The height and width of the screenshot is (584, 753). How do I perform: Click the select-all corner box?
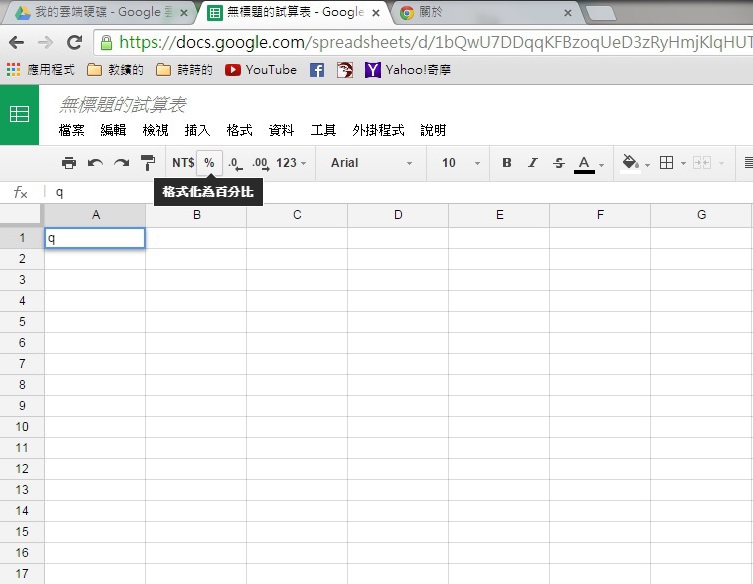20,214
